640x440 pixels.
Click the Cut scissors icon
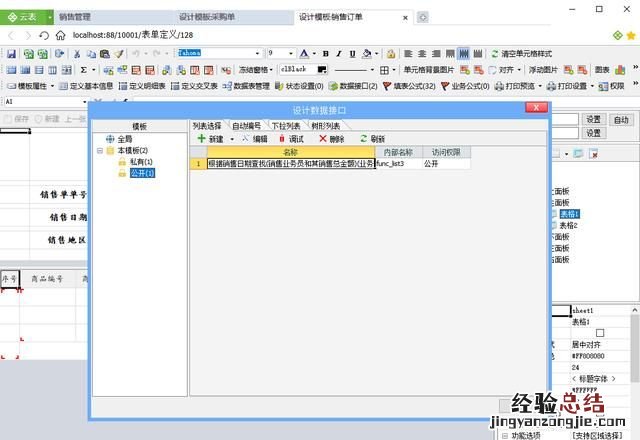pyautogui.click(x=77, y=53)
